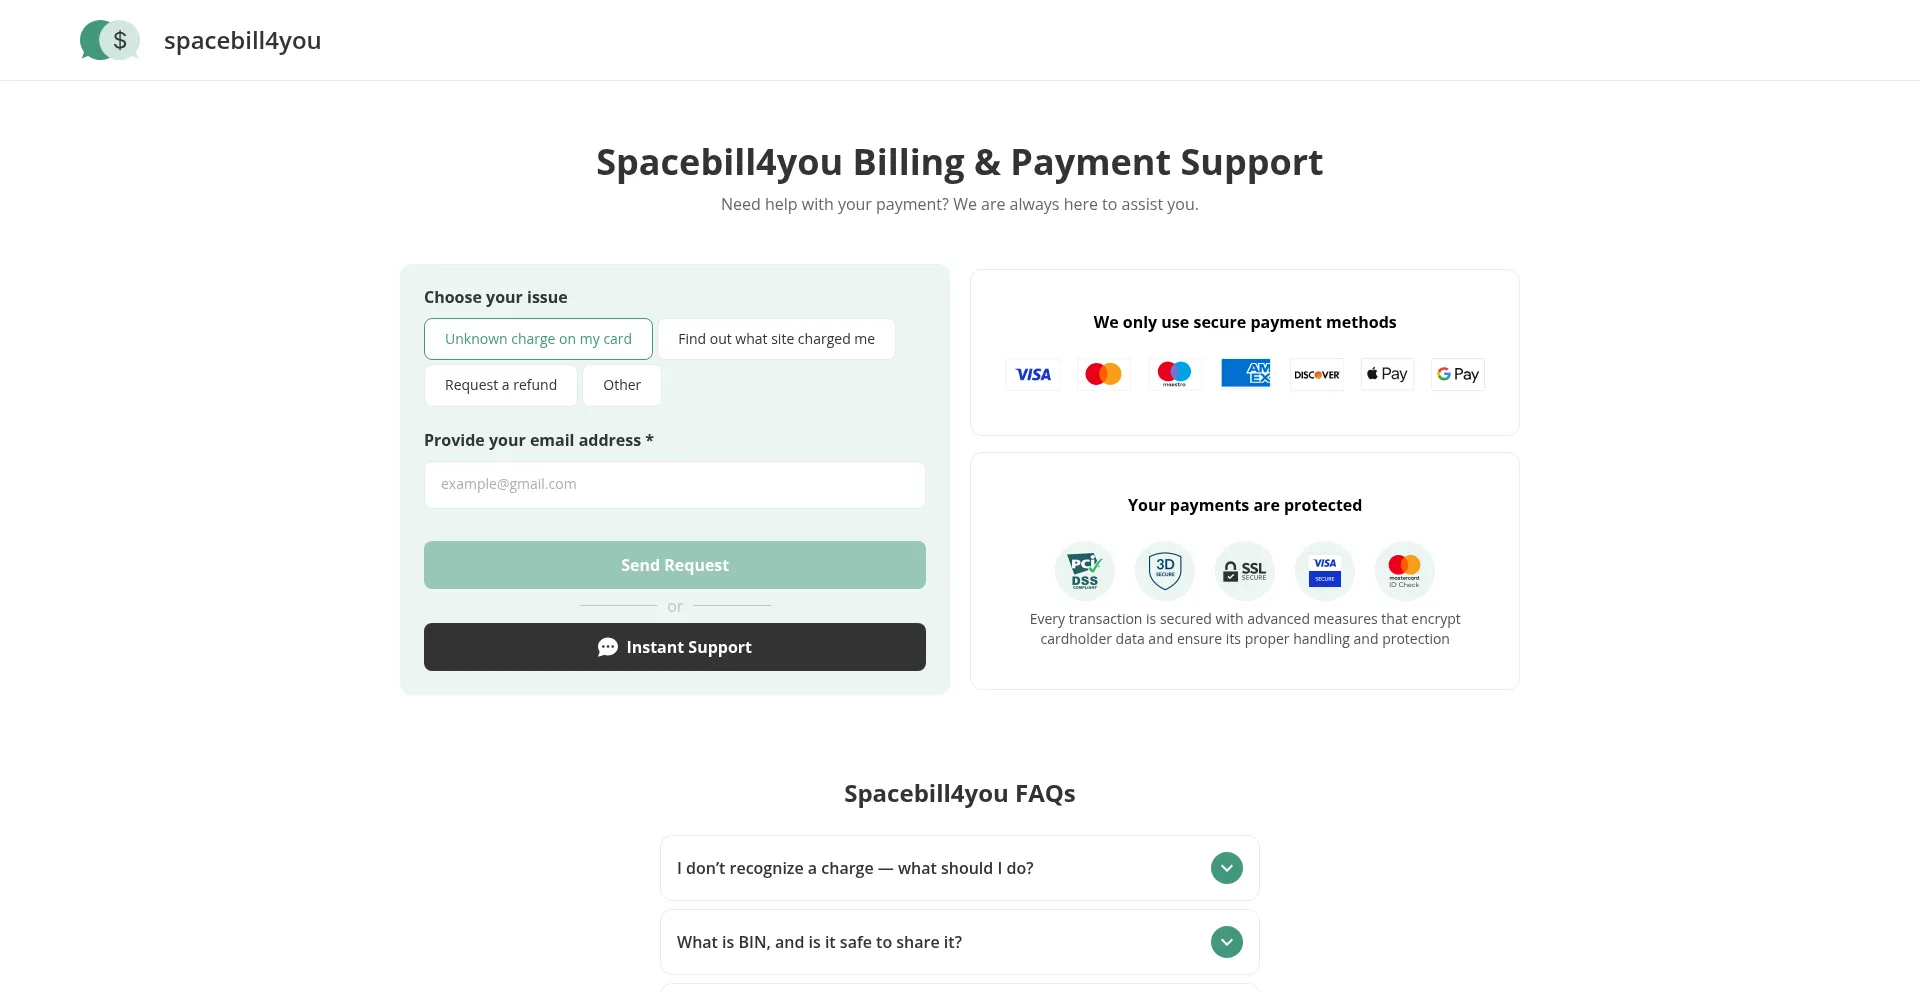Click the Discover card icon
This screenshot has width=1920, height=993.
[1316, 374]
